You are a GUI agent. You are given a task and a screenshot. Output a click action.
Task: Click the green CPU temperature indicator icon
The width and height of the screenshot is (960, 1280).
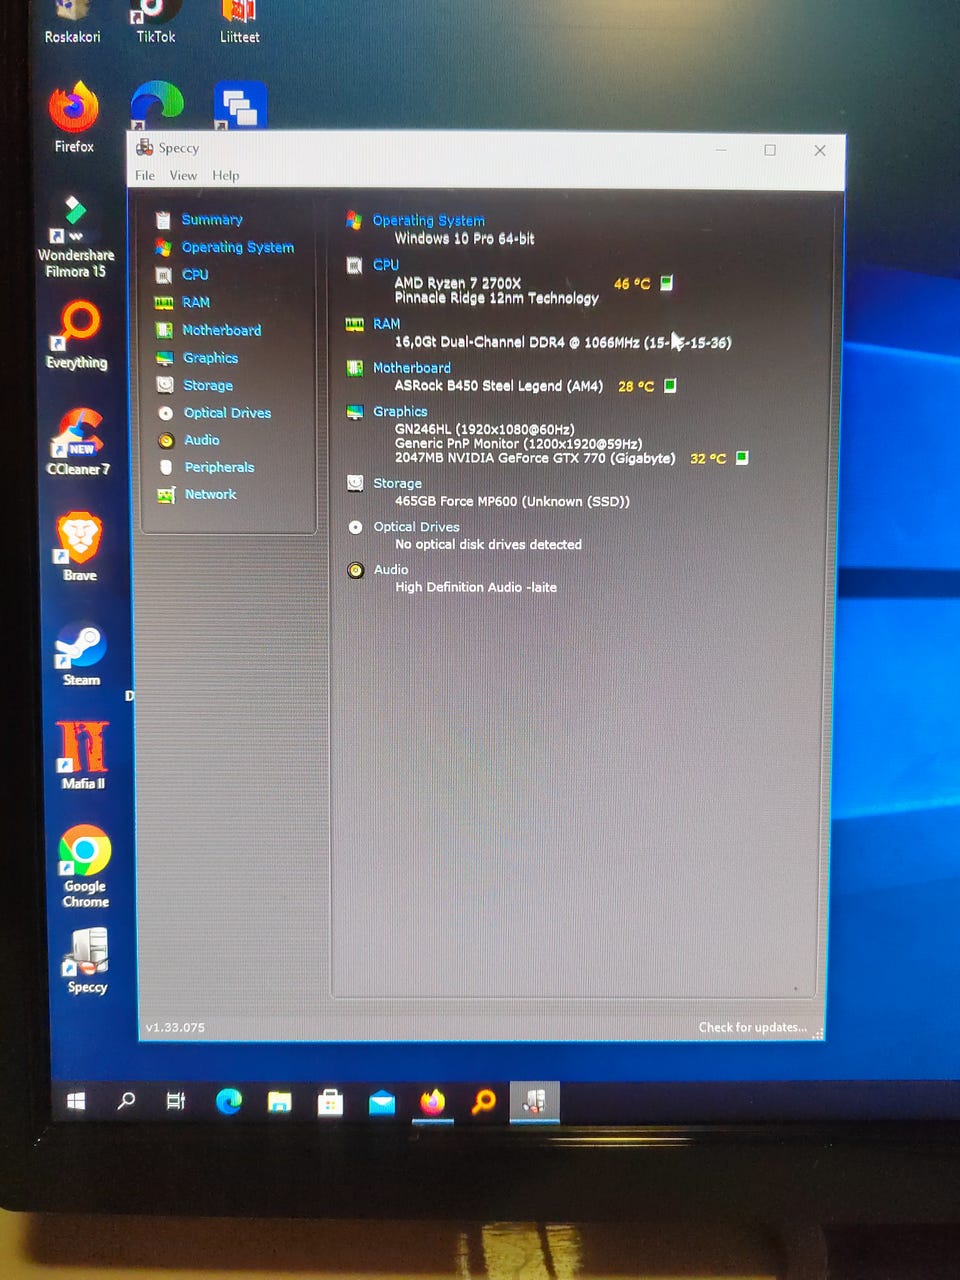coord(666,283)
